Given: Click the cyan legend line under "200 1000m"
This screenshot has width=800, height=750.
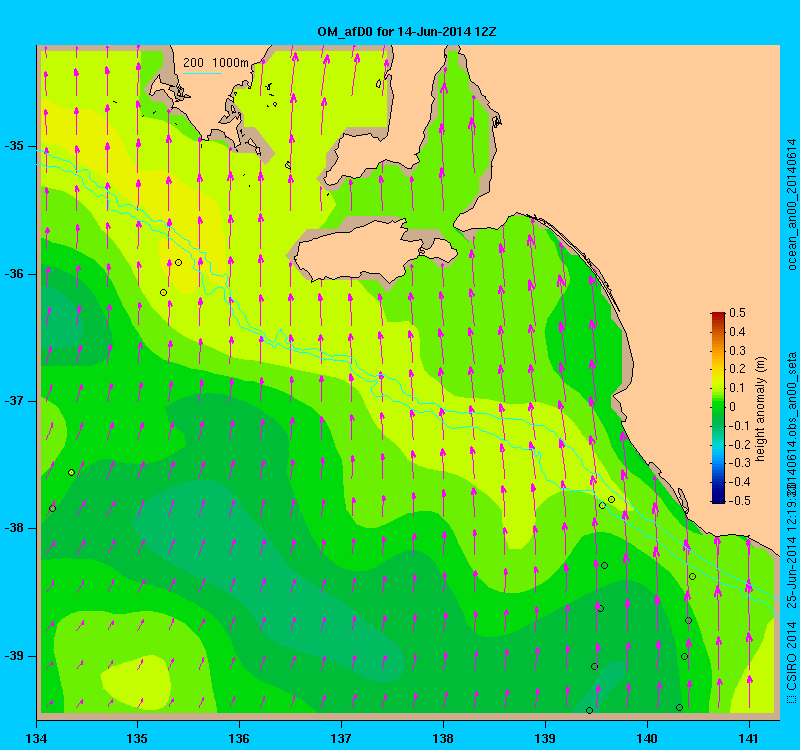Looking at the screenshot, I should pos(202,73).
